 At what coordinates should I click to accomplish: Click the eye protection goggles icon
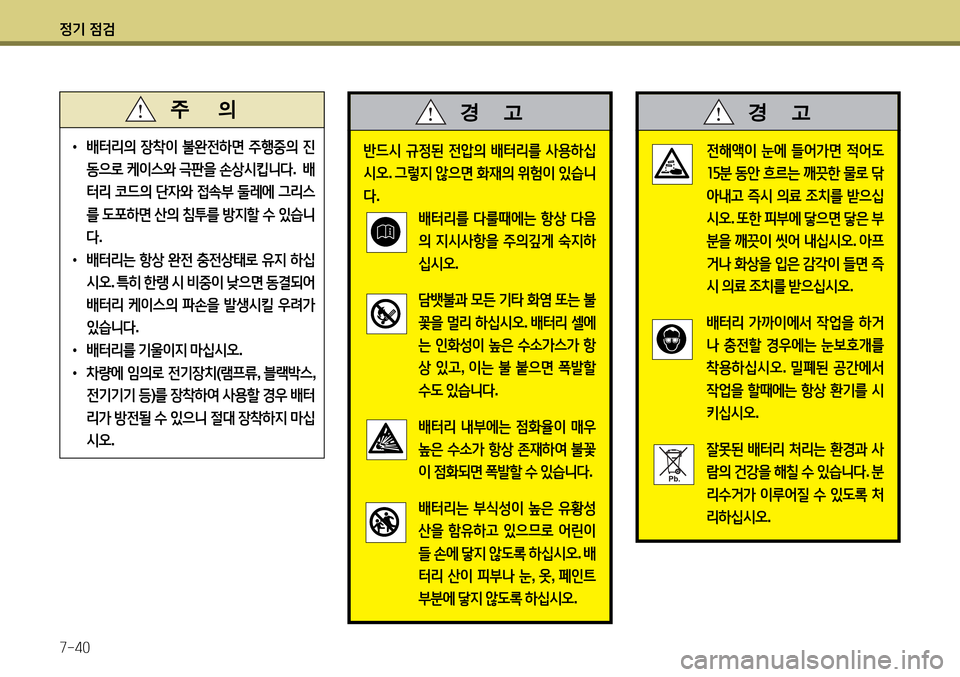click(x=672, y=339)
